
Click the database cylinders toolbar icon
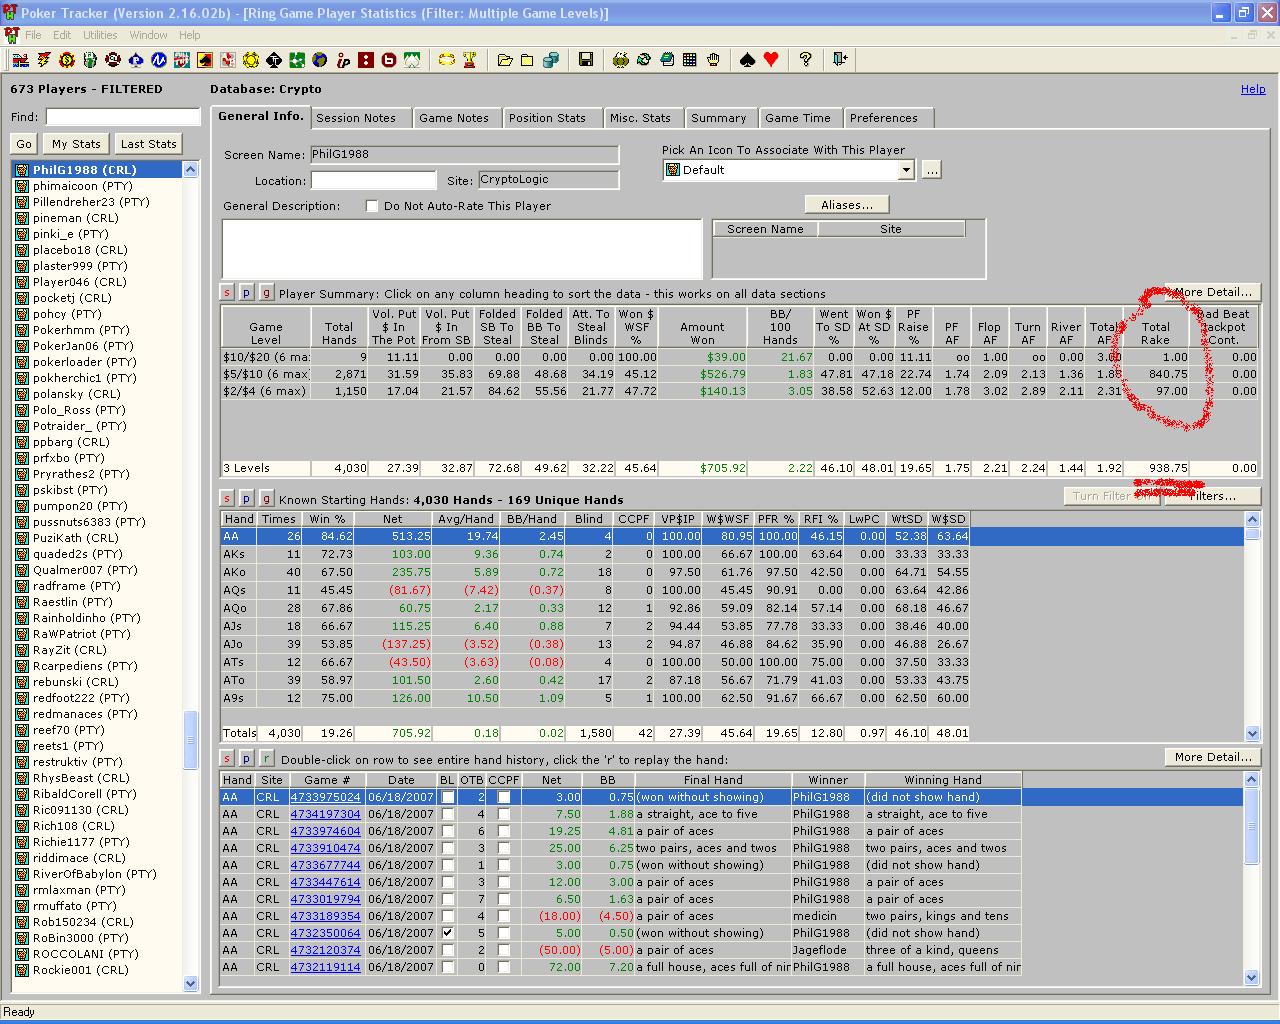(x=551, y=60)
